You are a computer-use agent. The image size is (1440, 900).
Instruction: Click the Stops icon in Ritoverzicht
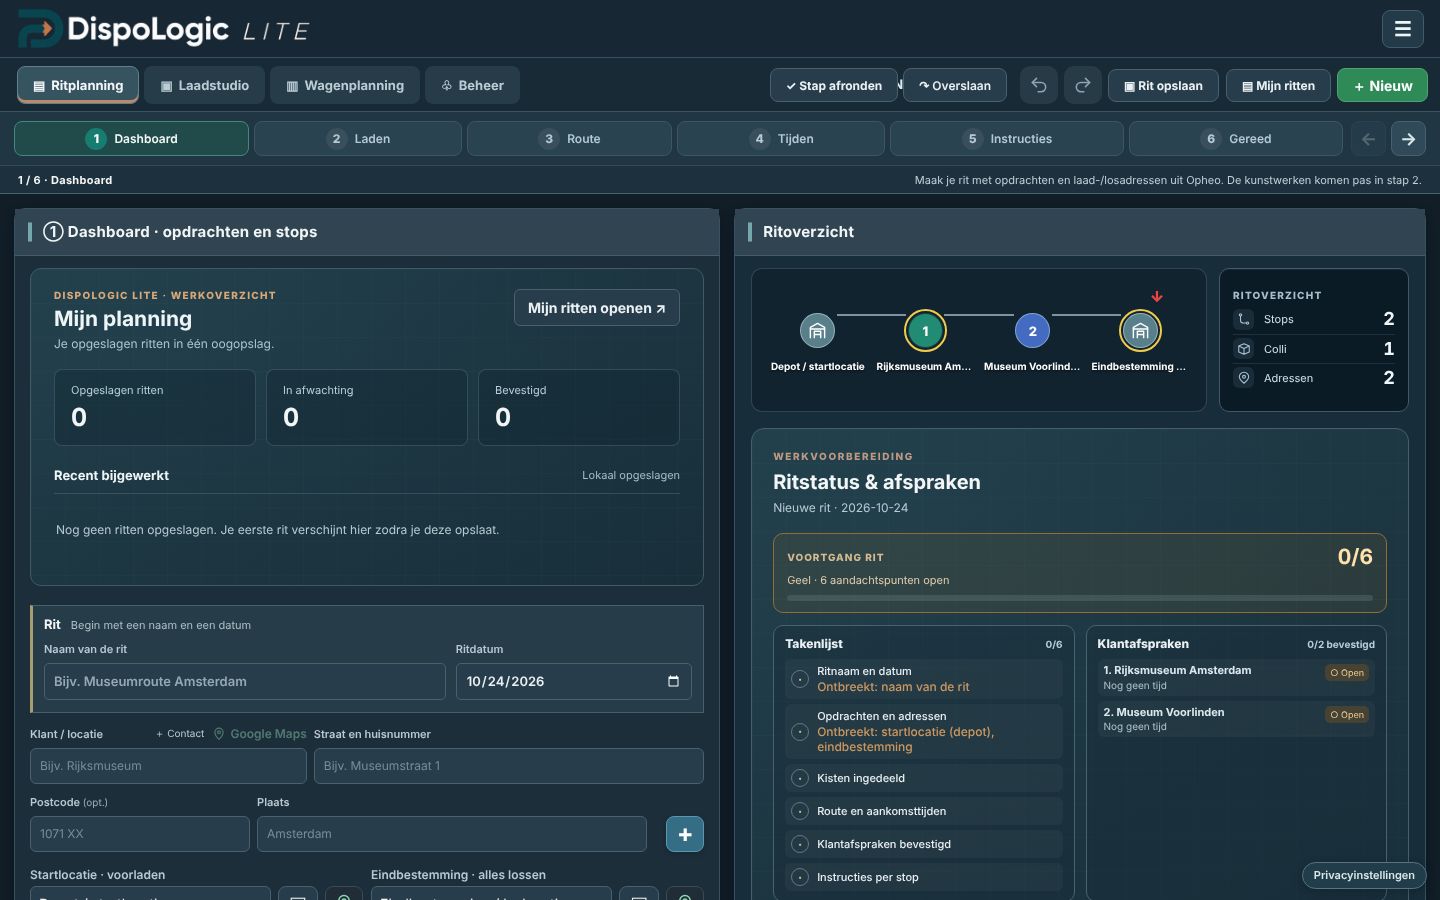pyautogui.click(x=1244, y=319)
